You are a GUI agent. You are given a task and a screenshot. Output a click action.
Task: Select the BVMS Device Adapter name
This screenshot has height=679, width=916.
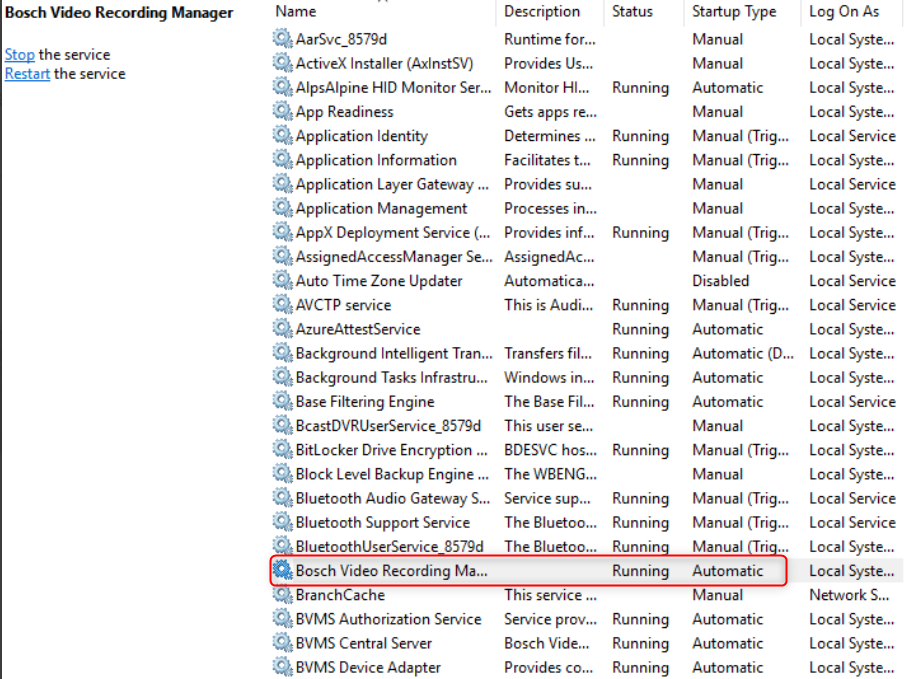(x=368, y=667)
